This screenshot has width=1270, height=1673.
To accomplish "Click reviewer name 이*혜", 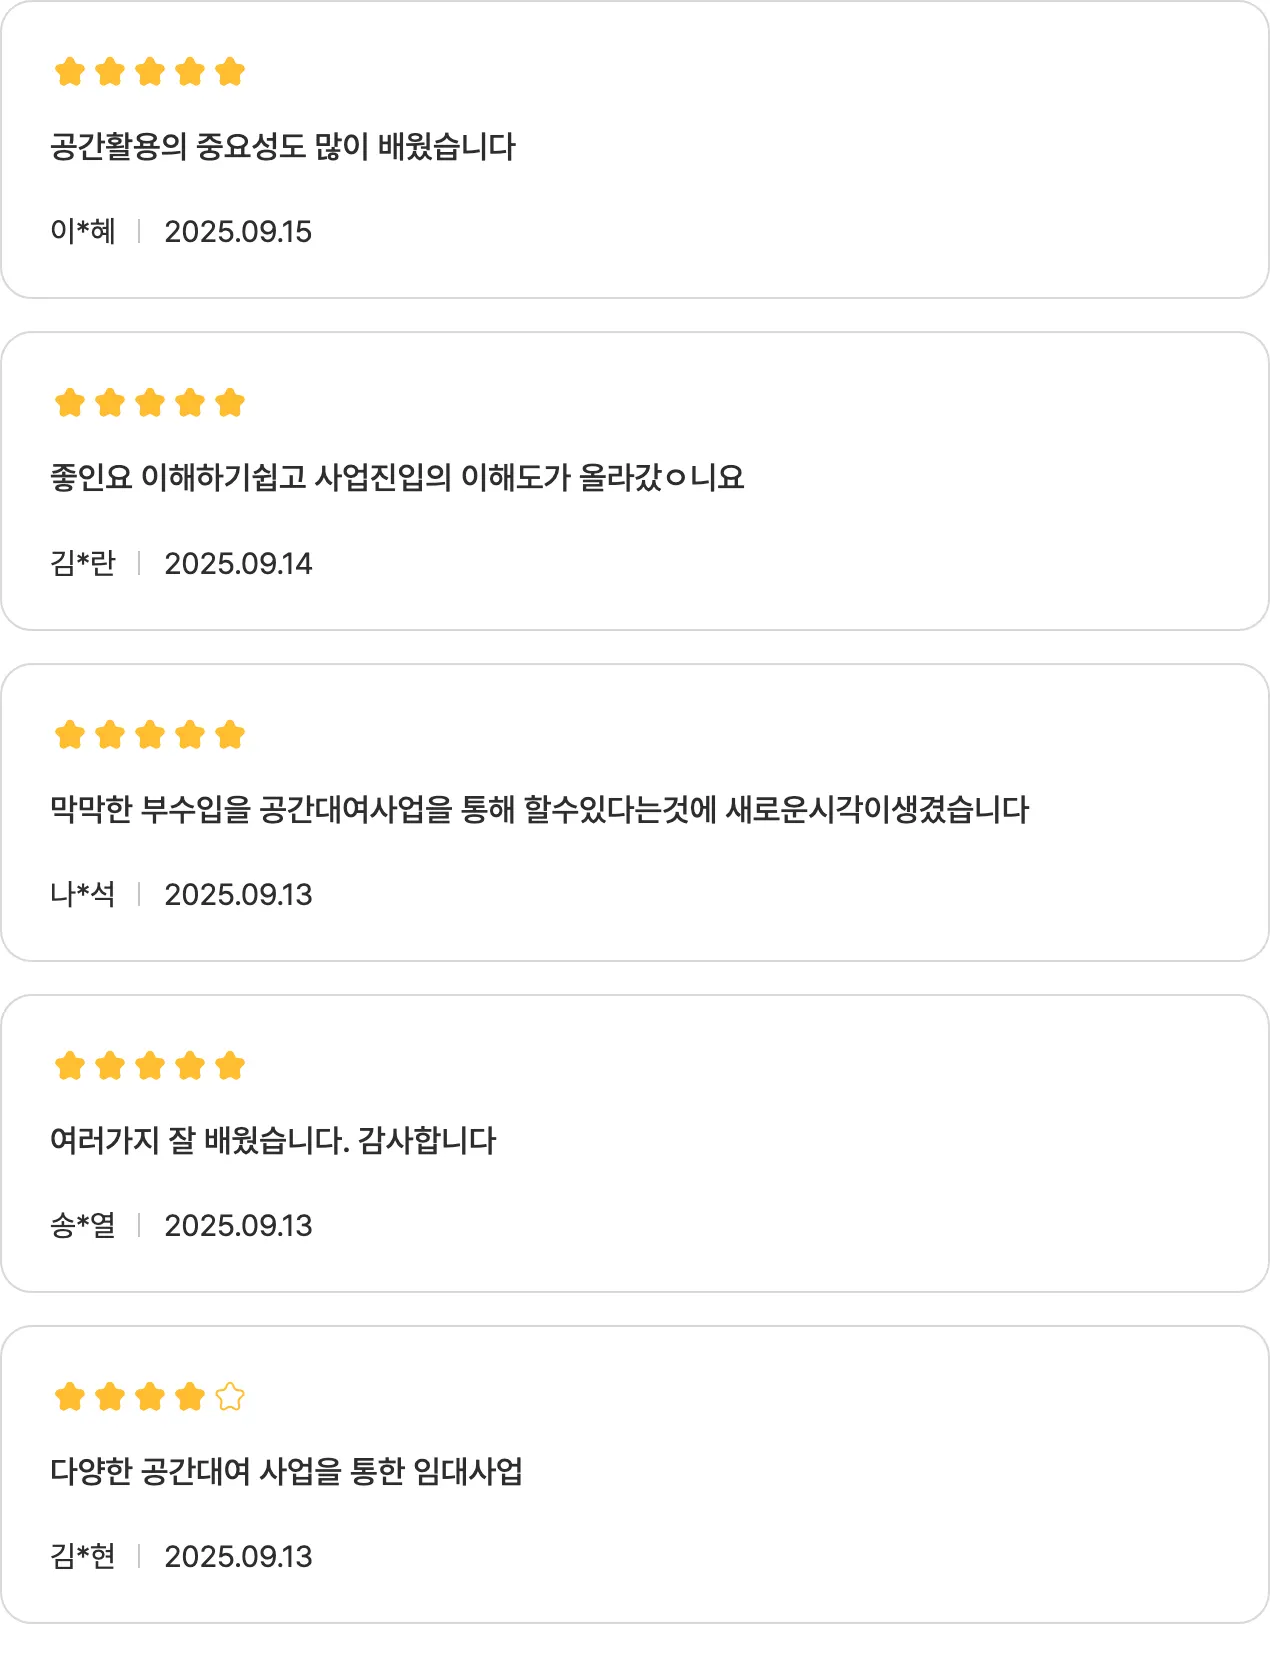I will click(x=83, y=231).
